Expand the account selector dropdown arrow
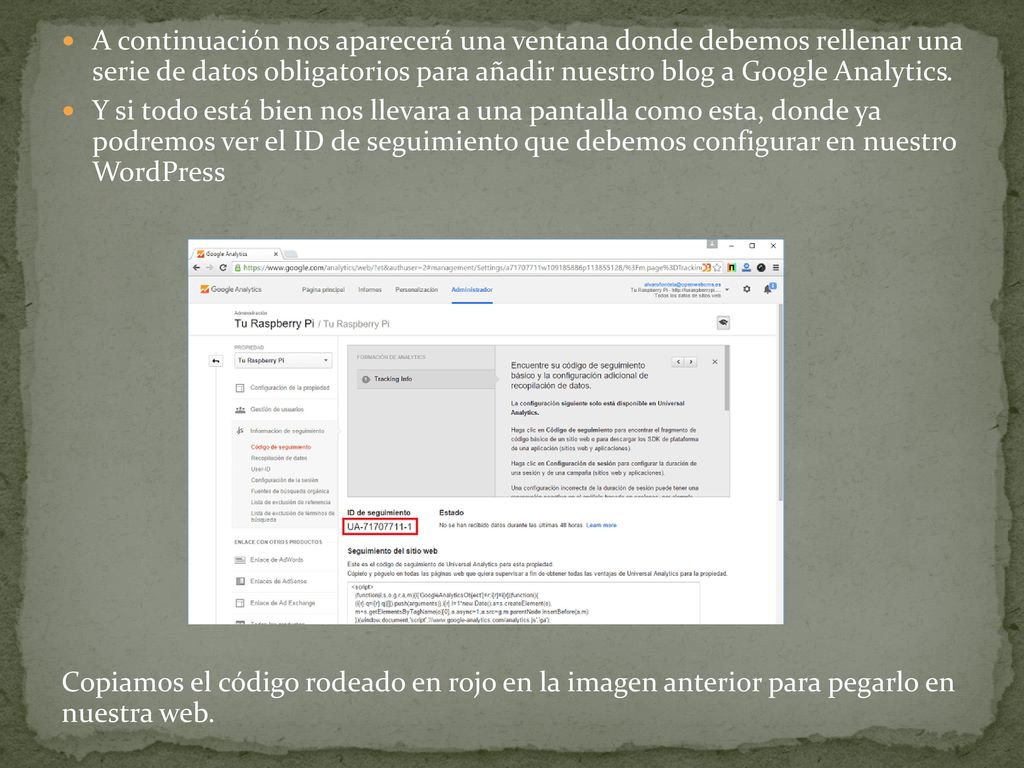 727,290
